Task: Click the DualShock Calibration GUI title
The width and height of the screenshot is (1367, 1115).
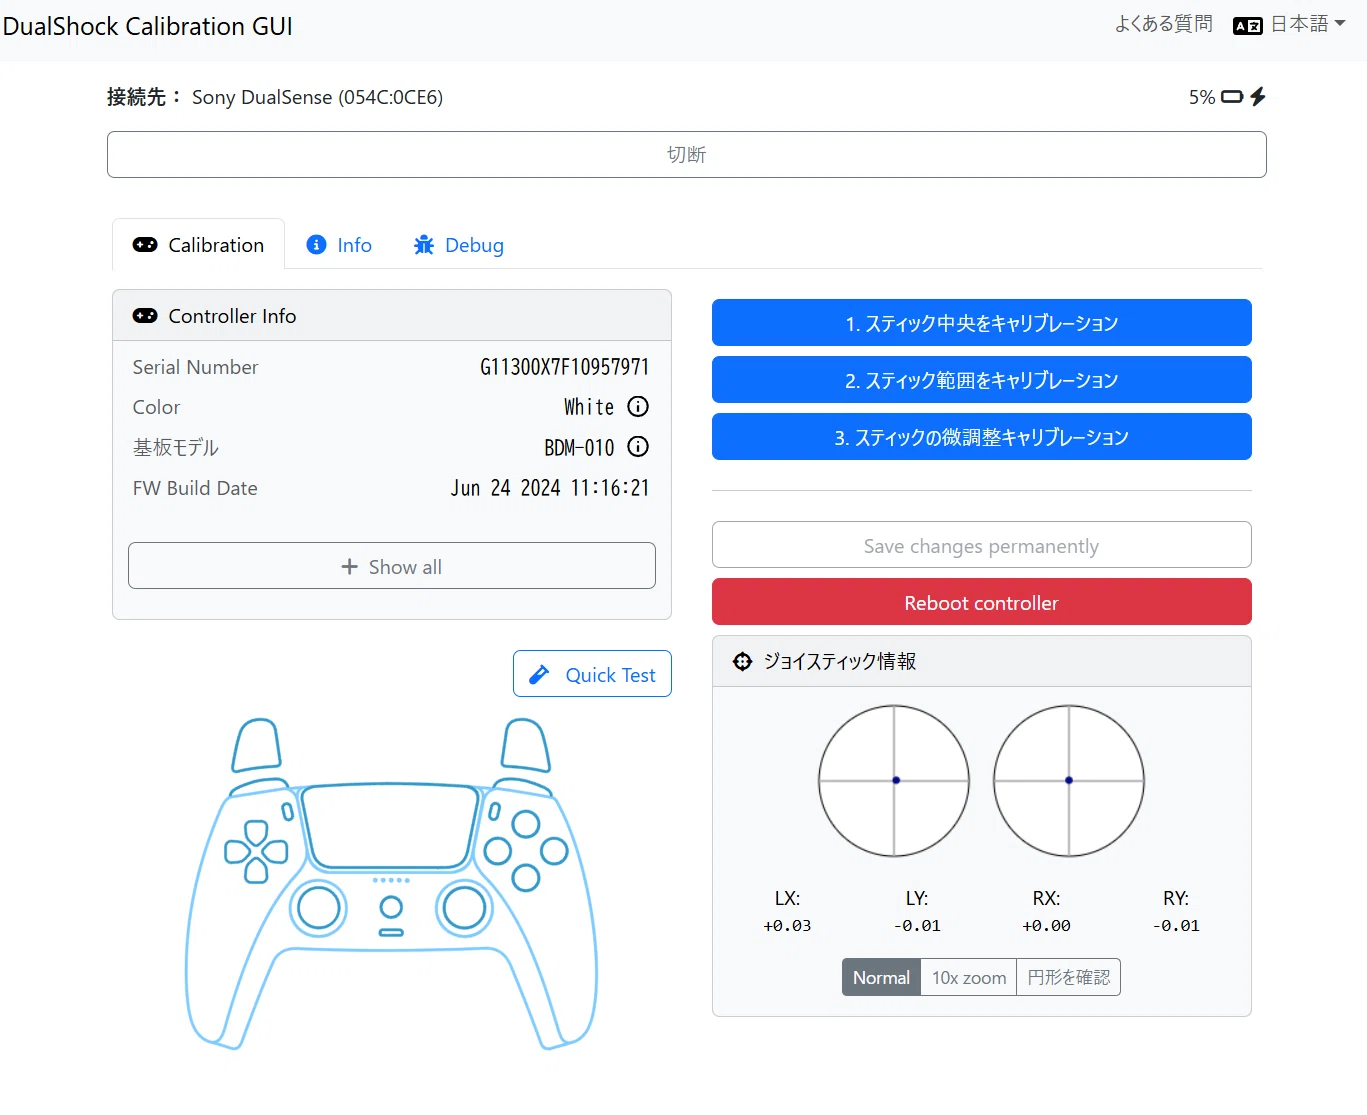Action: coord(148,26)
